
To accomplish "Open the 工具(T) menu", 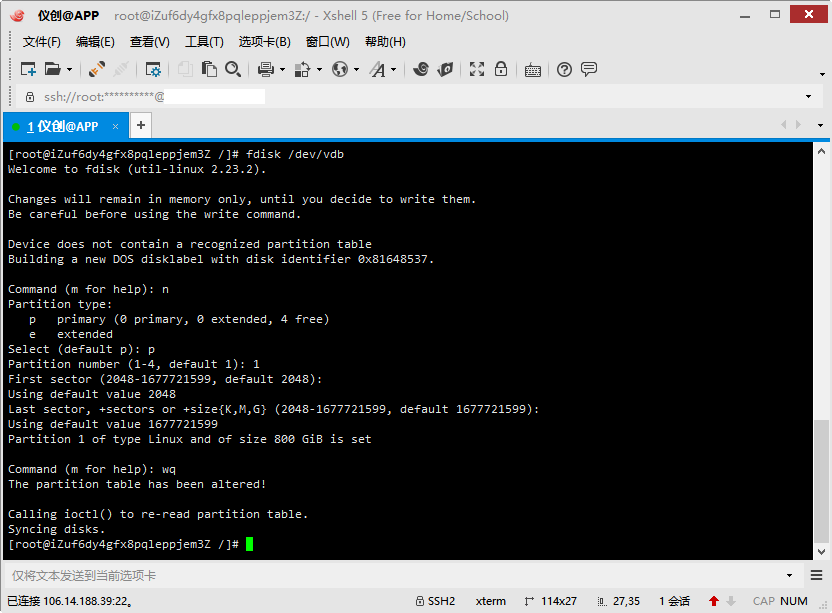I will [204, 42].
